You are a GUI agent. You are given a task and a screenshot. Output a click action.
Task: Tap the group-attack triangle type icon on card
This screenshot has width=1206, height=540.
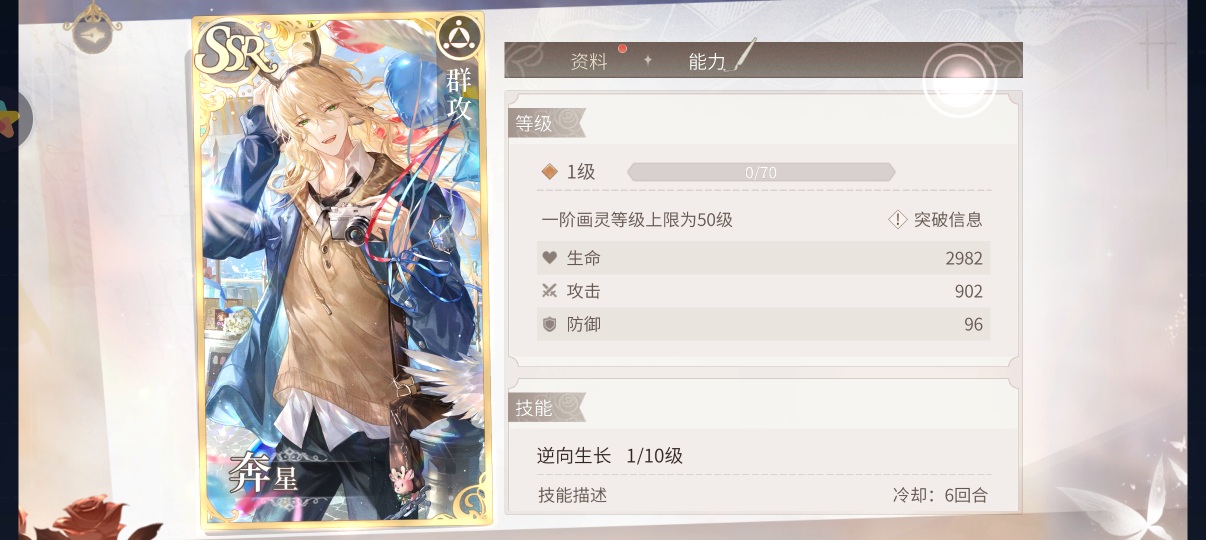click(459, 37)
